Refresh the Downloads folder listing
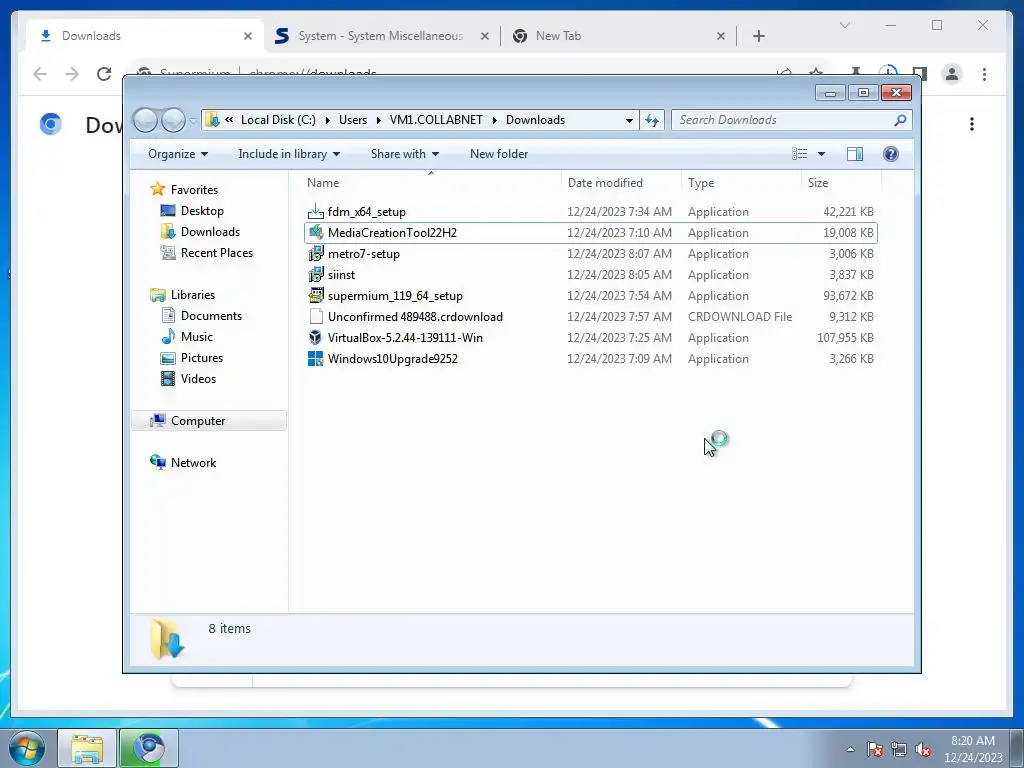The image size is (1024, 768). (652, 120)
